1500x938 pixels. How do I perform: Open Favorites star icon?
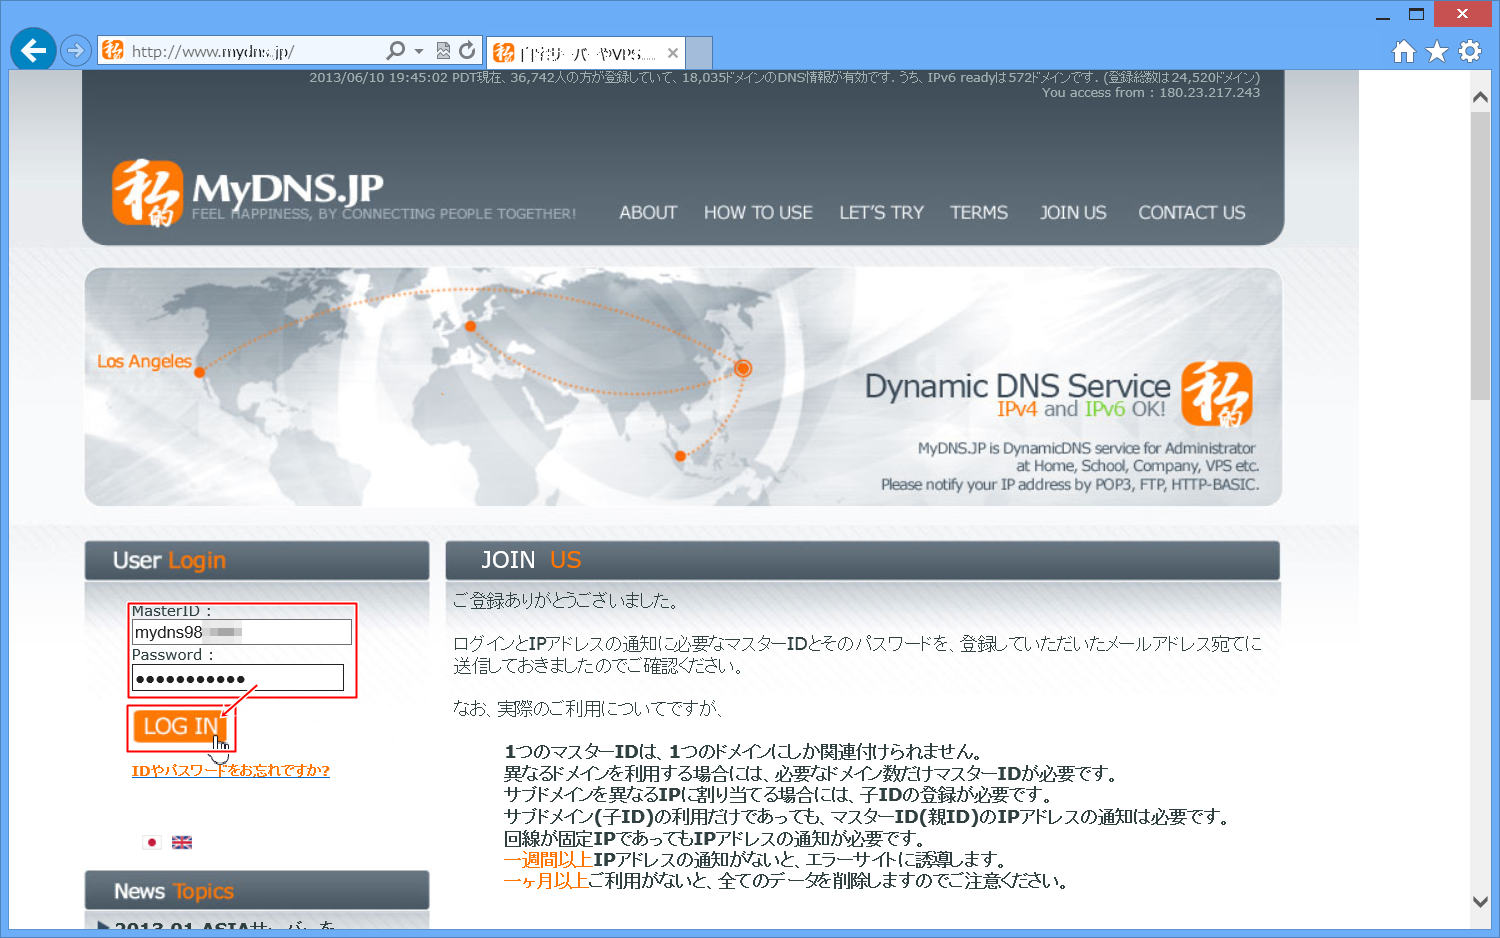pos(1436,52)
